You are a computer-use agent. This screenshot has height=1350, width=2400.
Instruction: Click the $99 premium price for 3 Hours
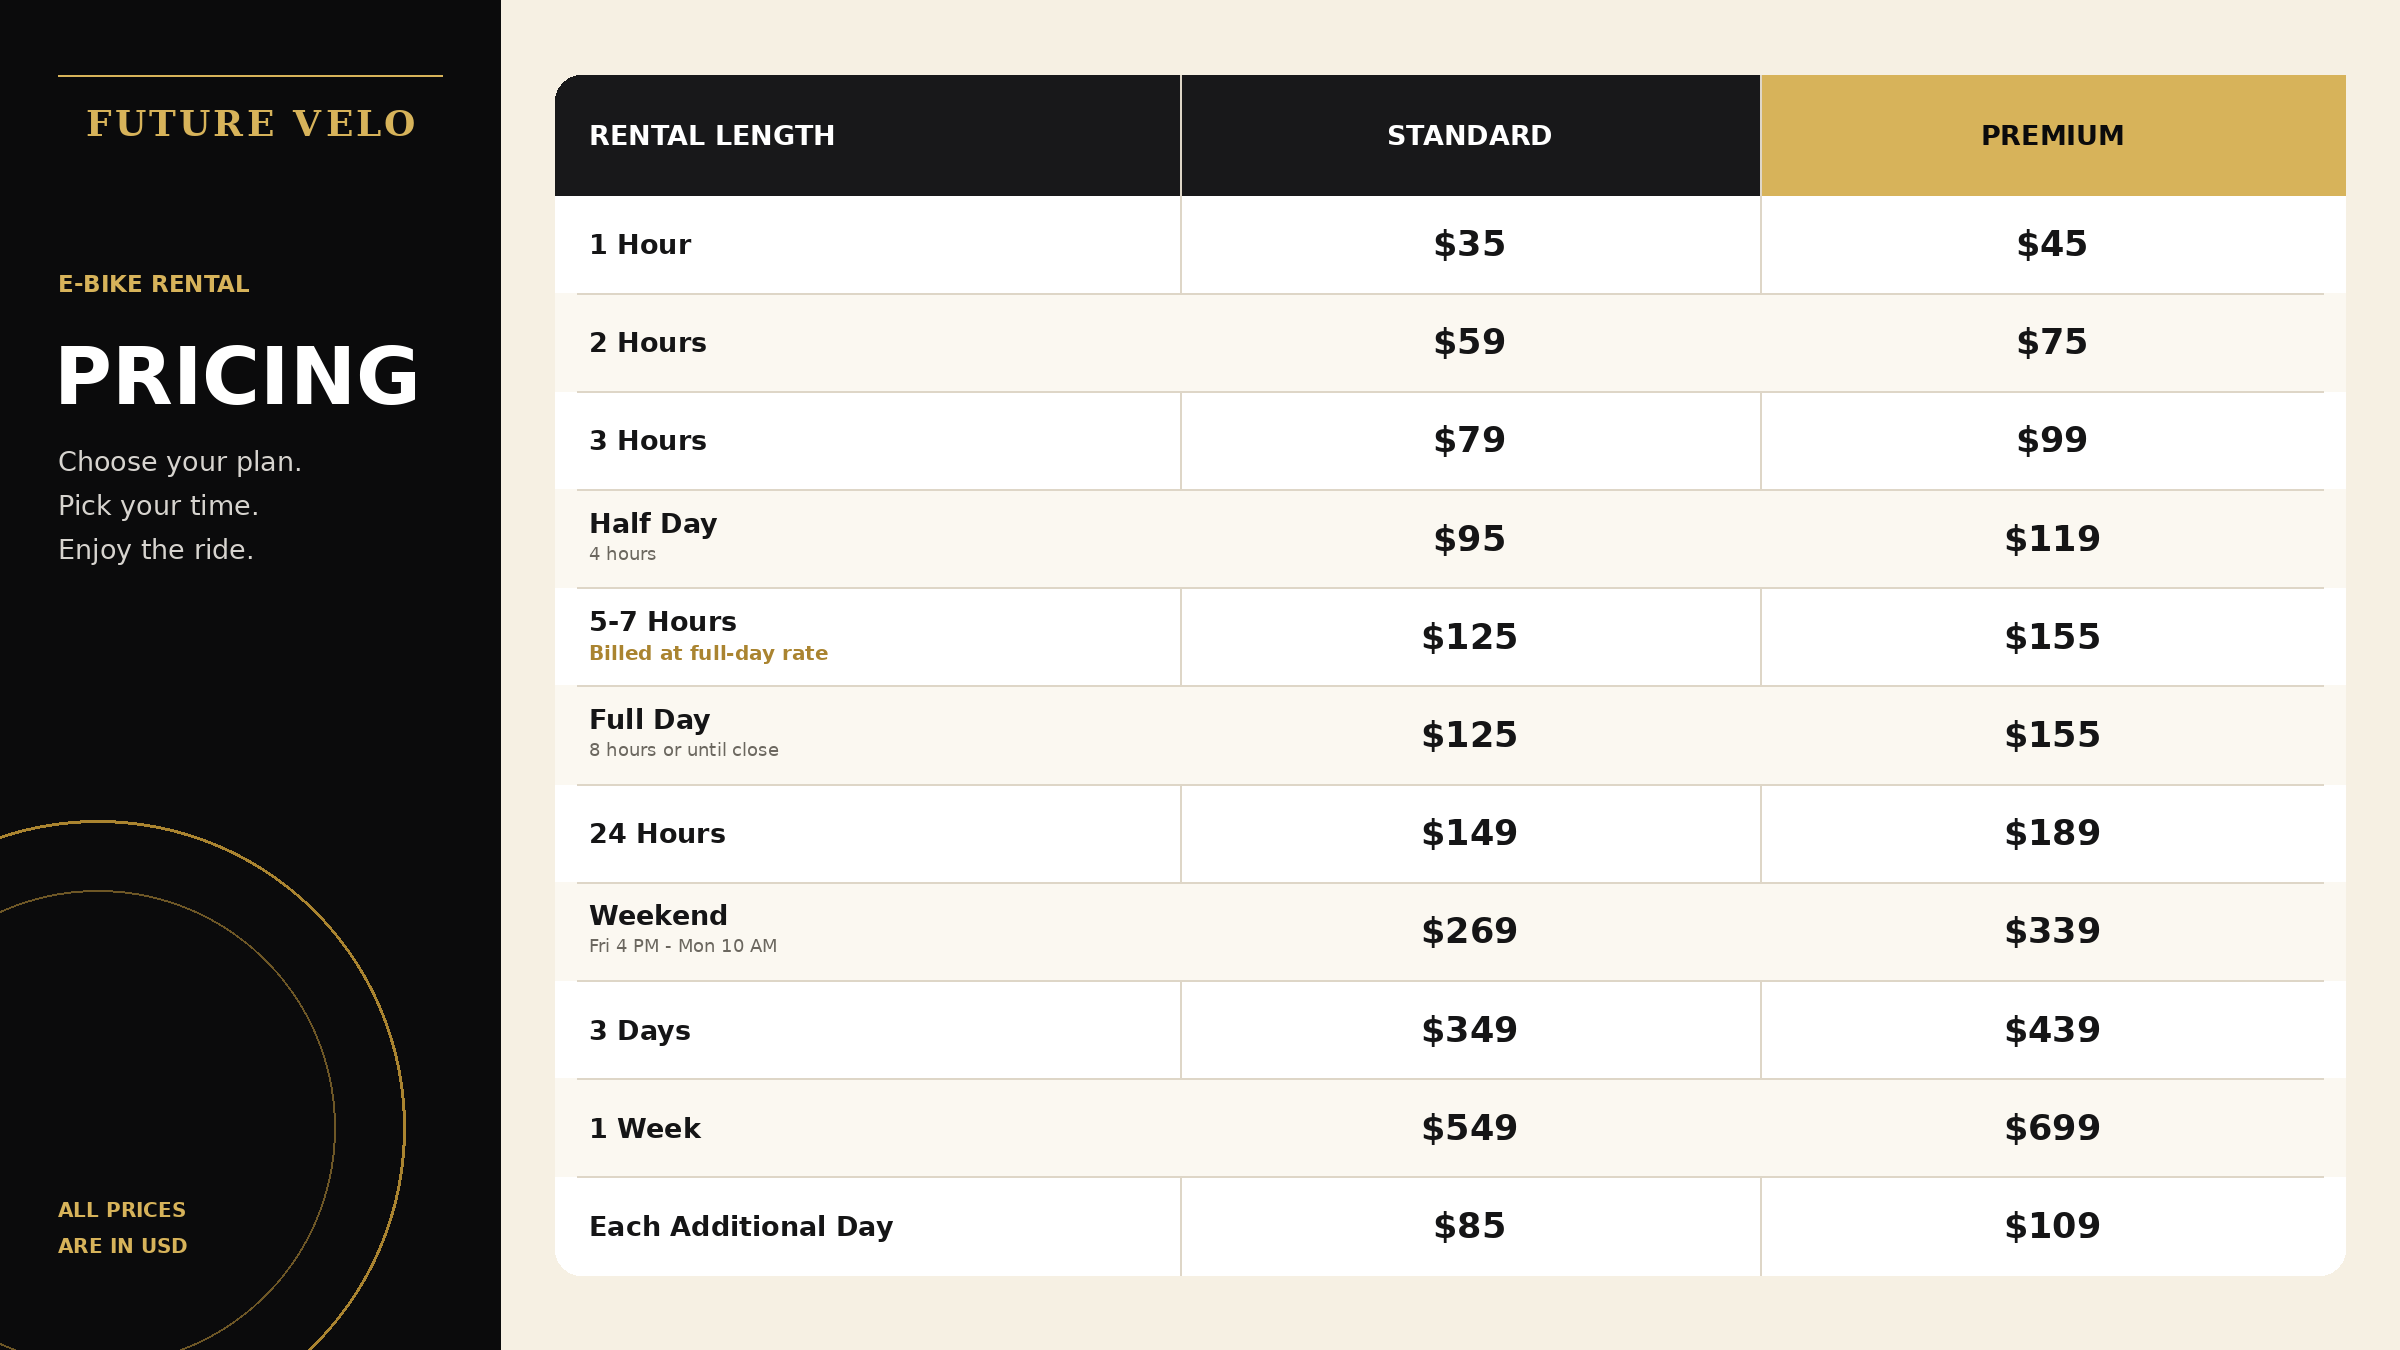[x=2052, y=440]
